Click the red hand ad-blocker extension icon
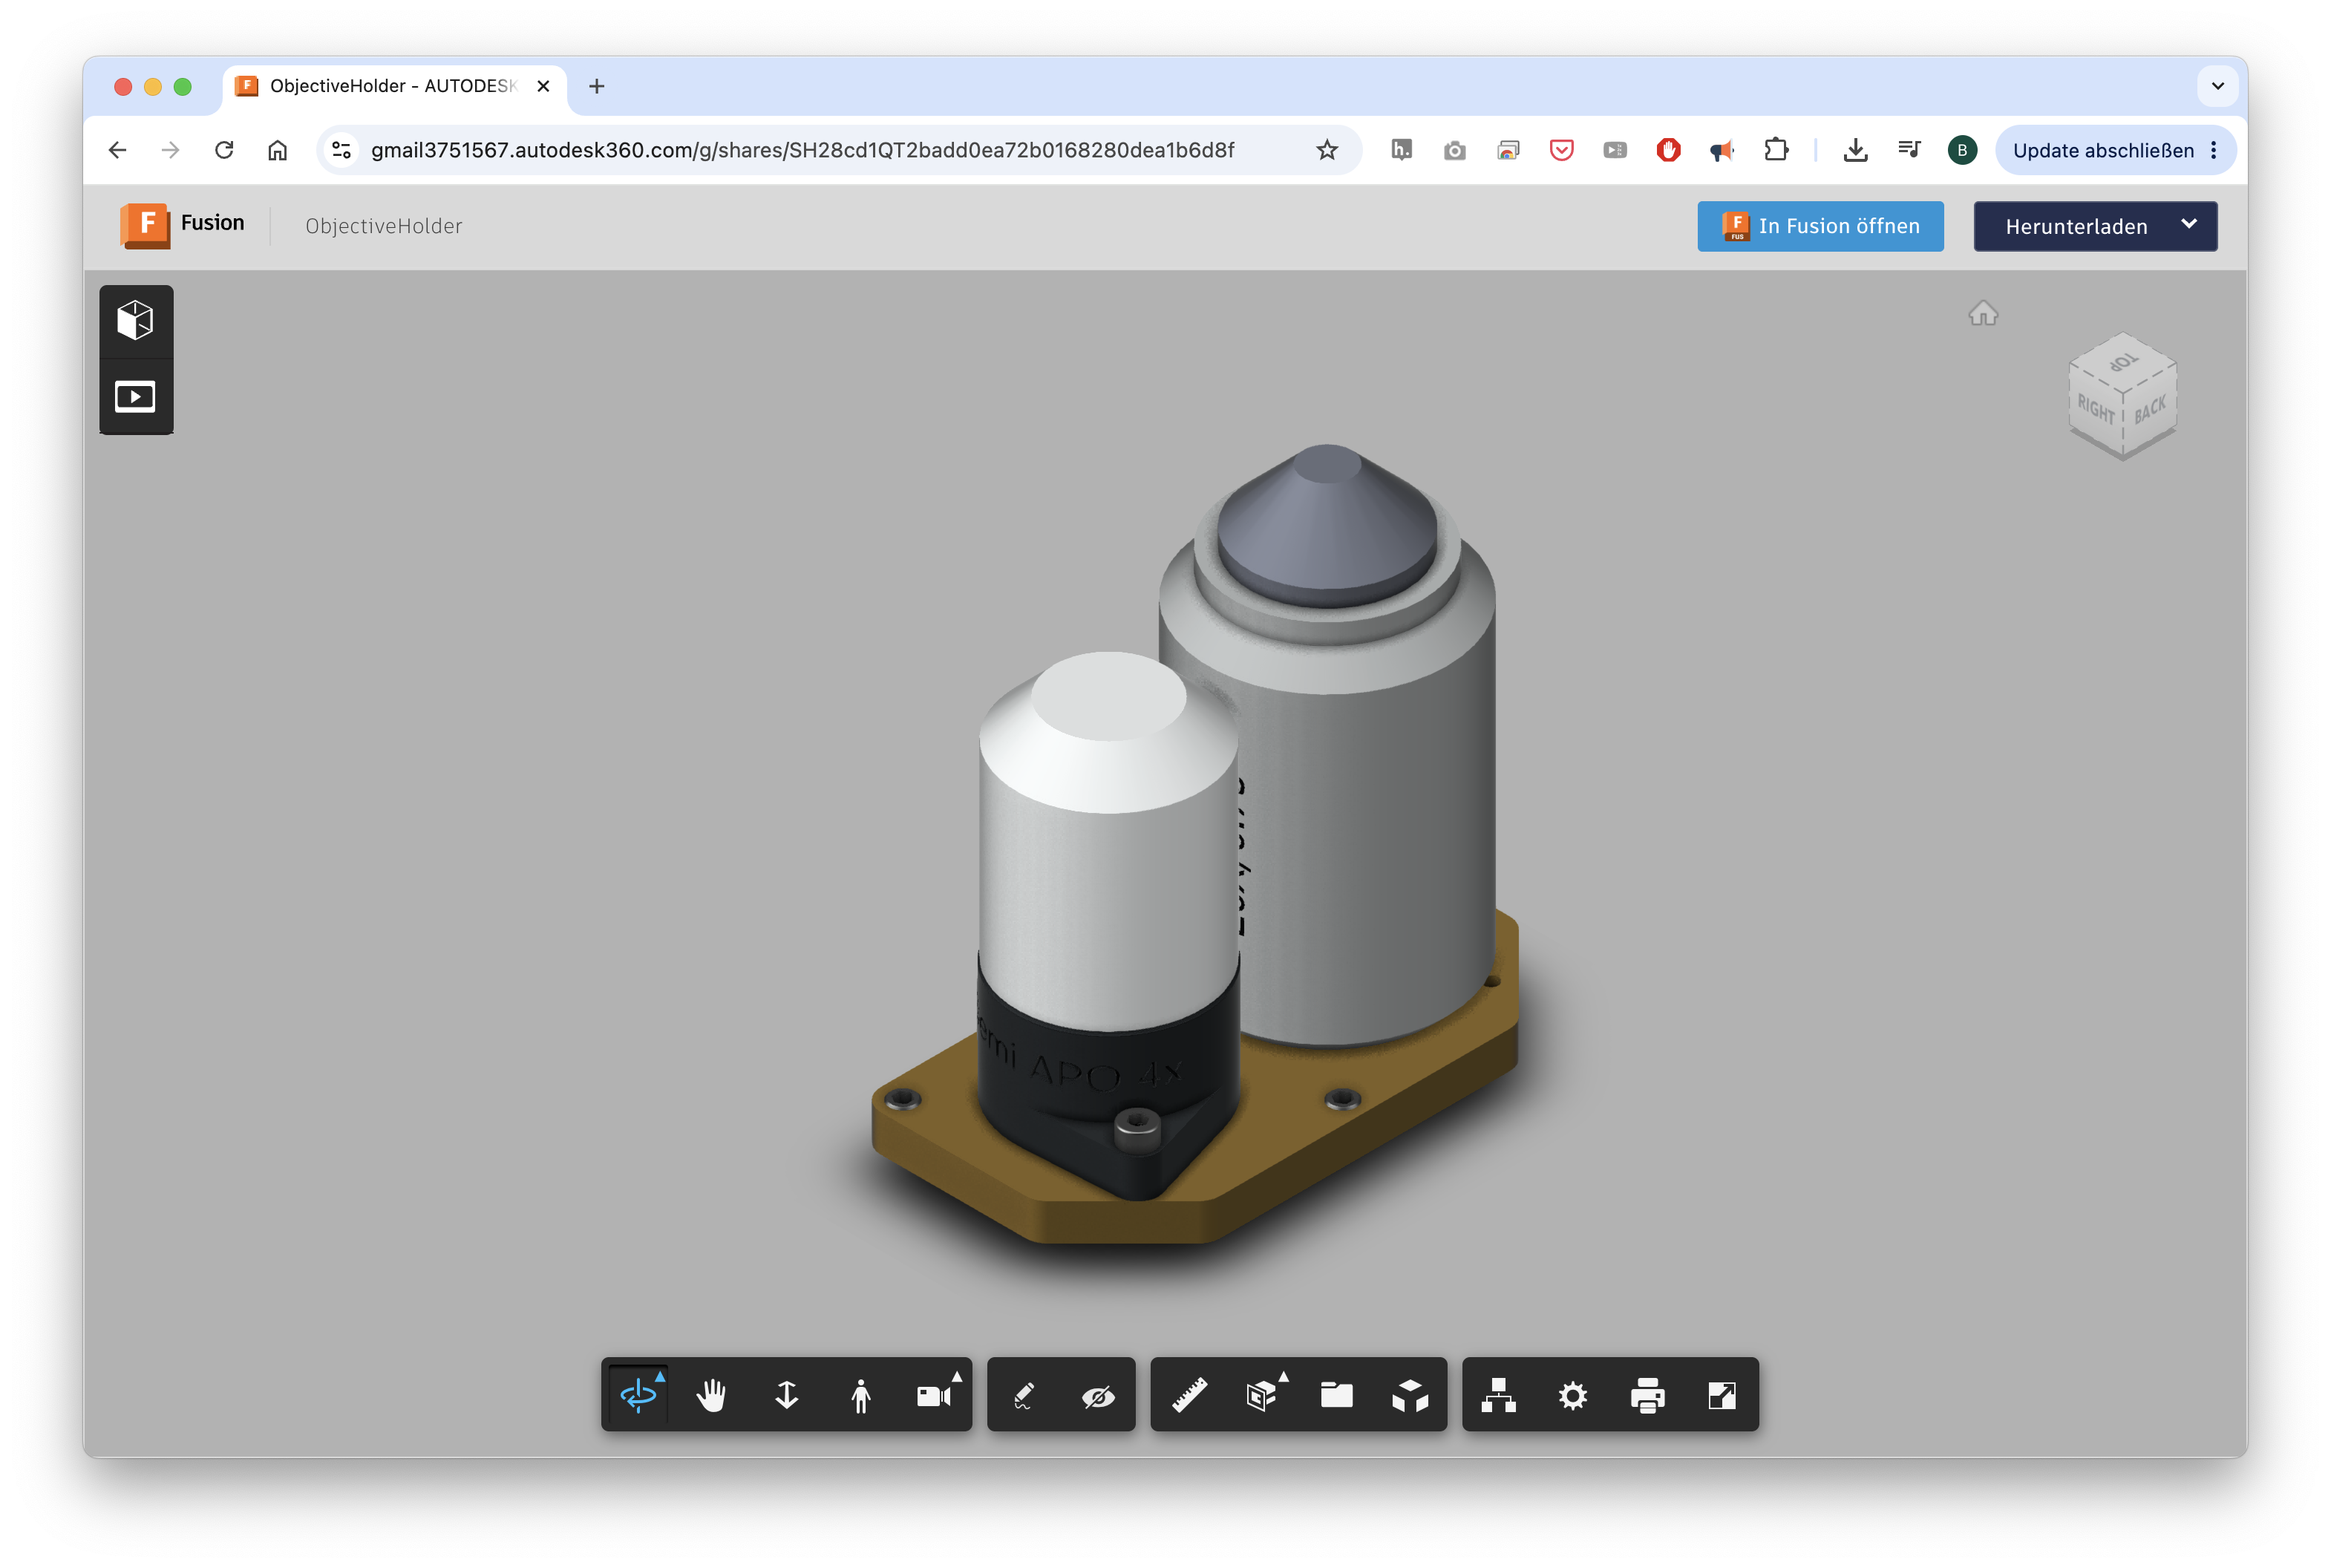This screenshot has height=1568, width=2331. click(1667, 150)
